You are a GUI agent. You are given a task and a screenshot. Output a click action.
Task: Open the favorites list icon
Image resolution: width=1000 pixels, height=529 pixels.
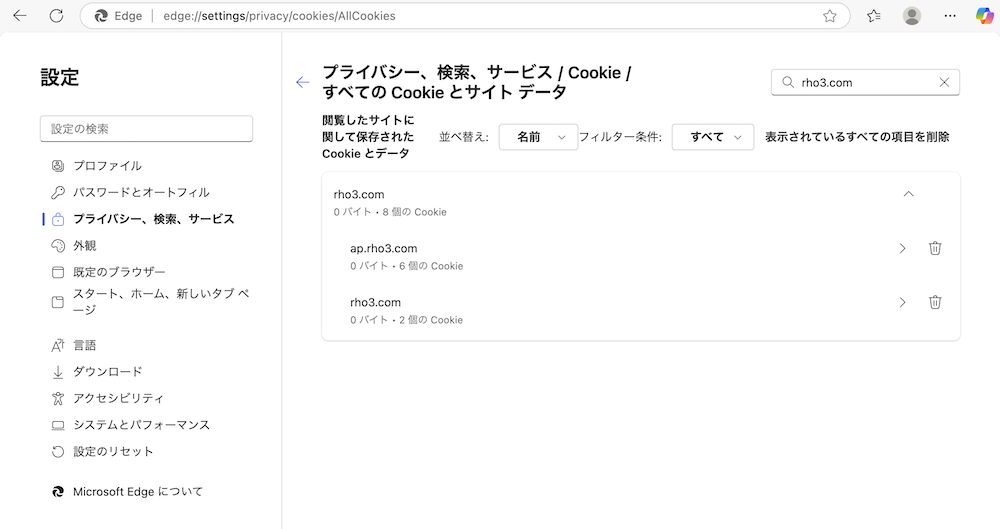[874, 16]
